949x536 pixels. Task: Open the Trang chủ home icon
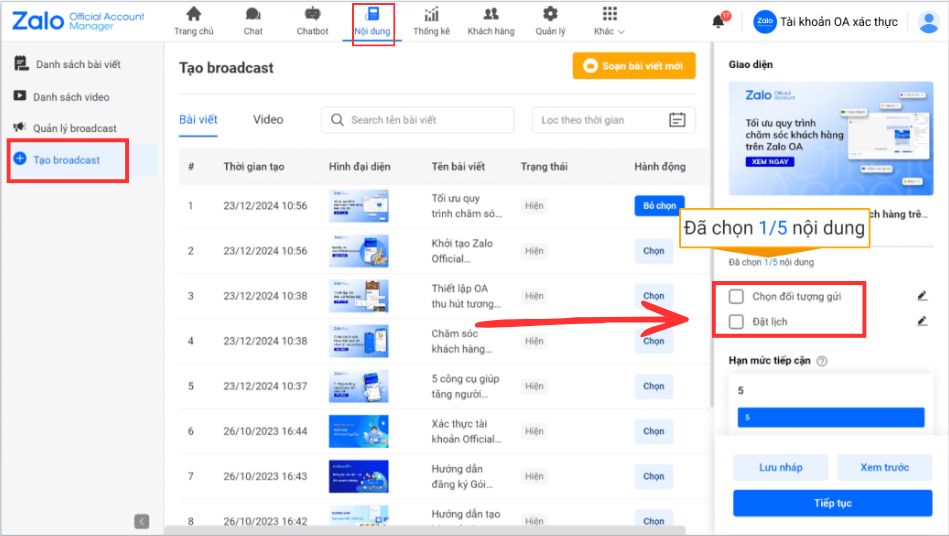[x=194, y=15]
